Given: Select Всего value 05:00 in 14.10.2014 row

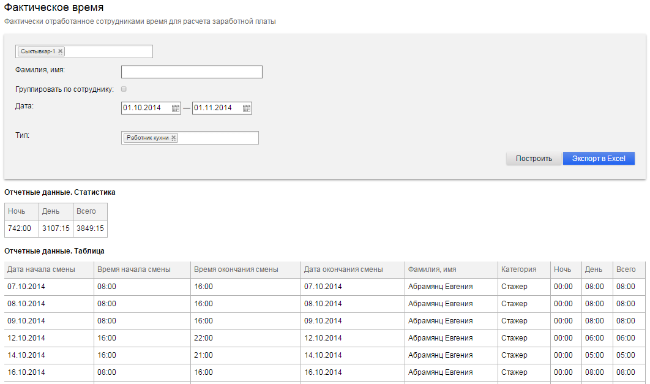Looking at the screenshot, I should [x=626, y=355].
